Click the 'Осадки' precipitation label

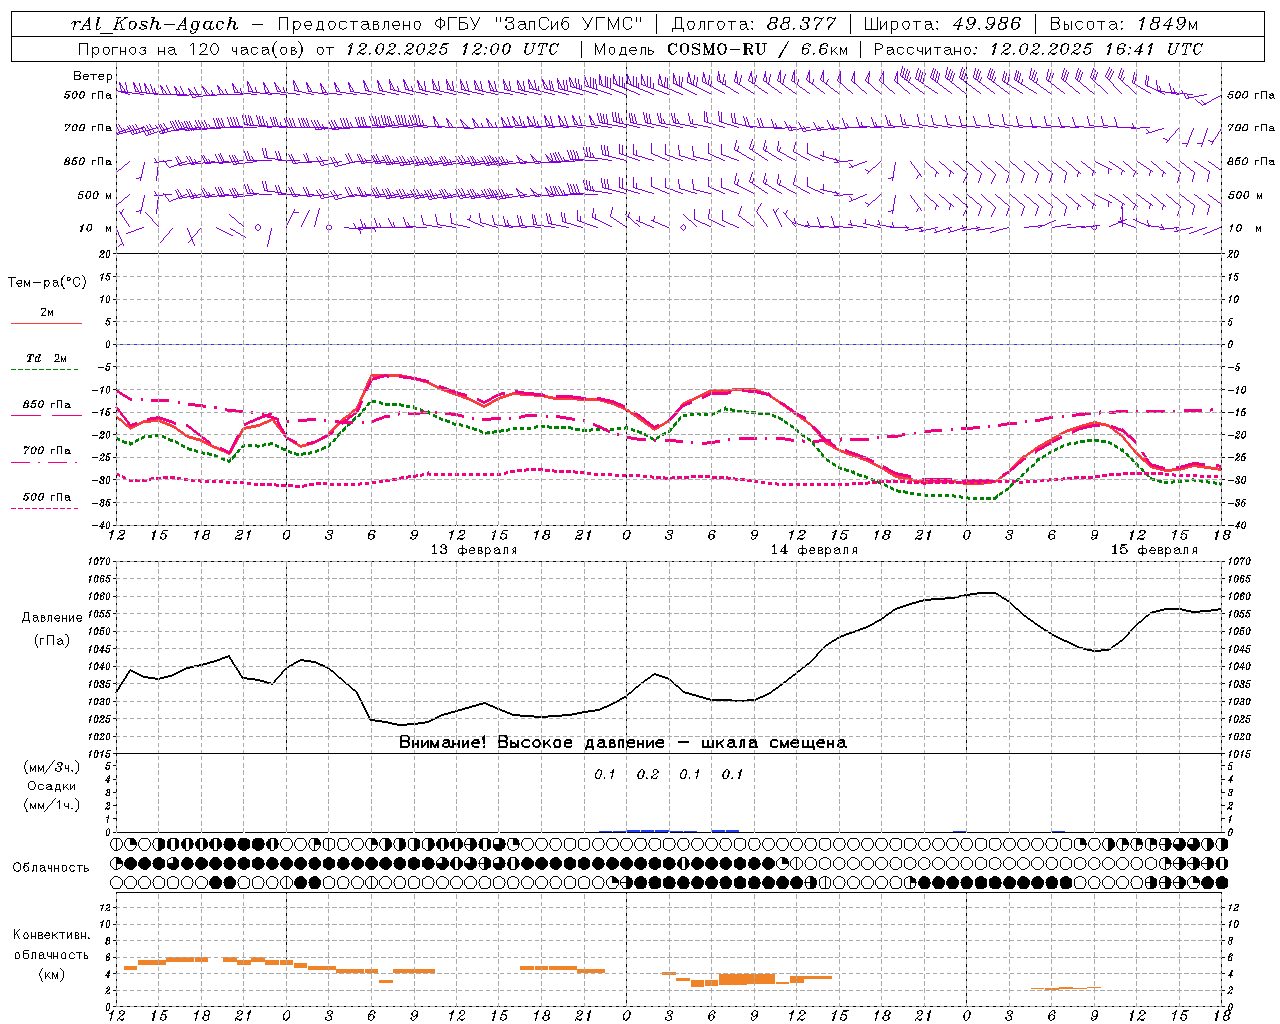pos(52,786)
